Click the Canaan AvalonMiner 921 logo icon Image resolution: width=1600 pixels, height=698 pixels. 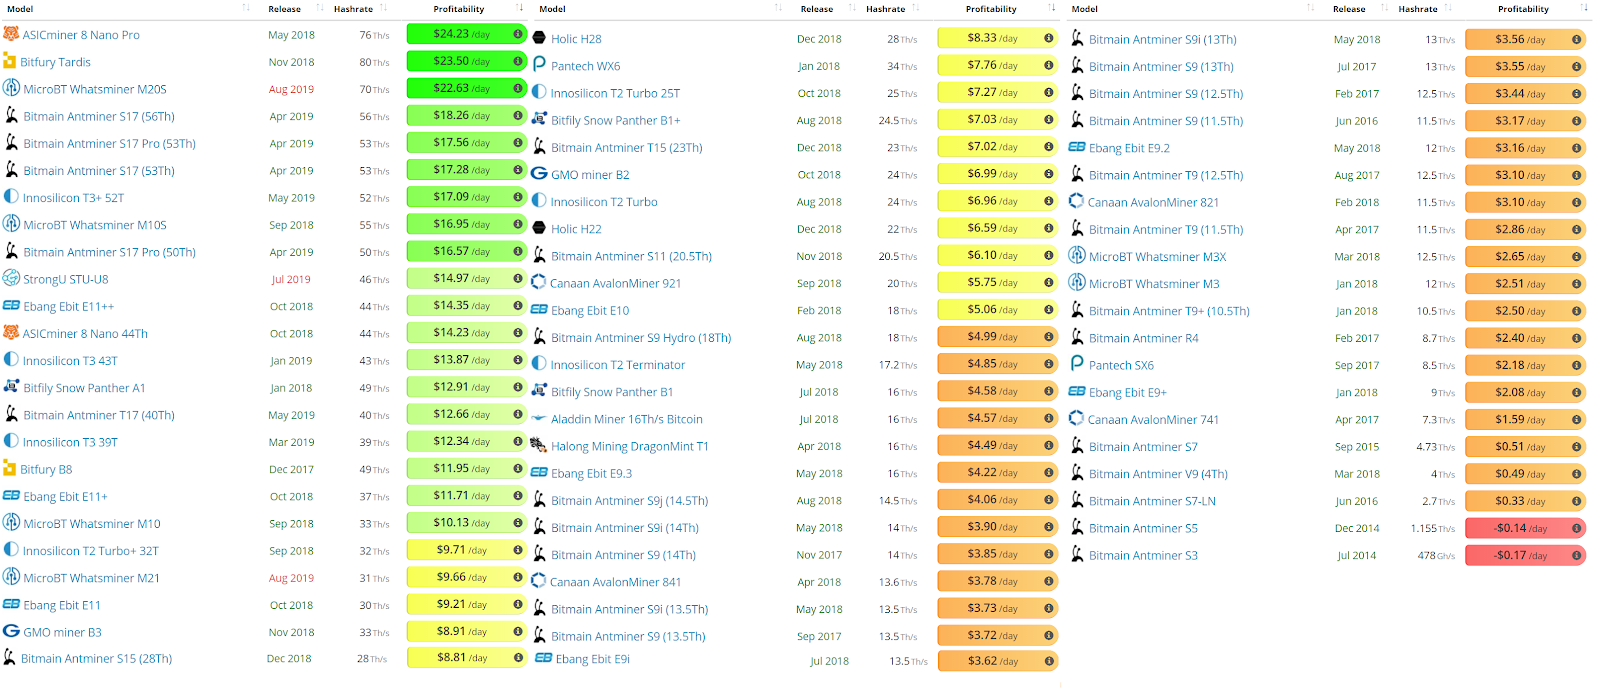[538, 282]
